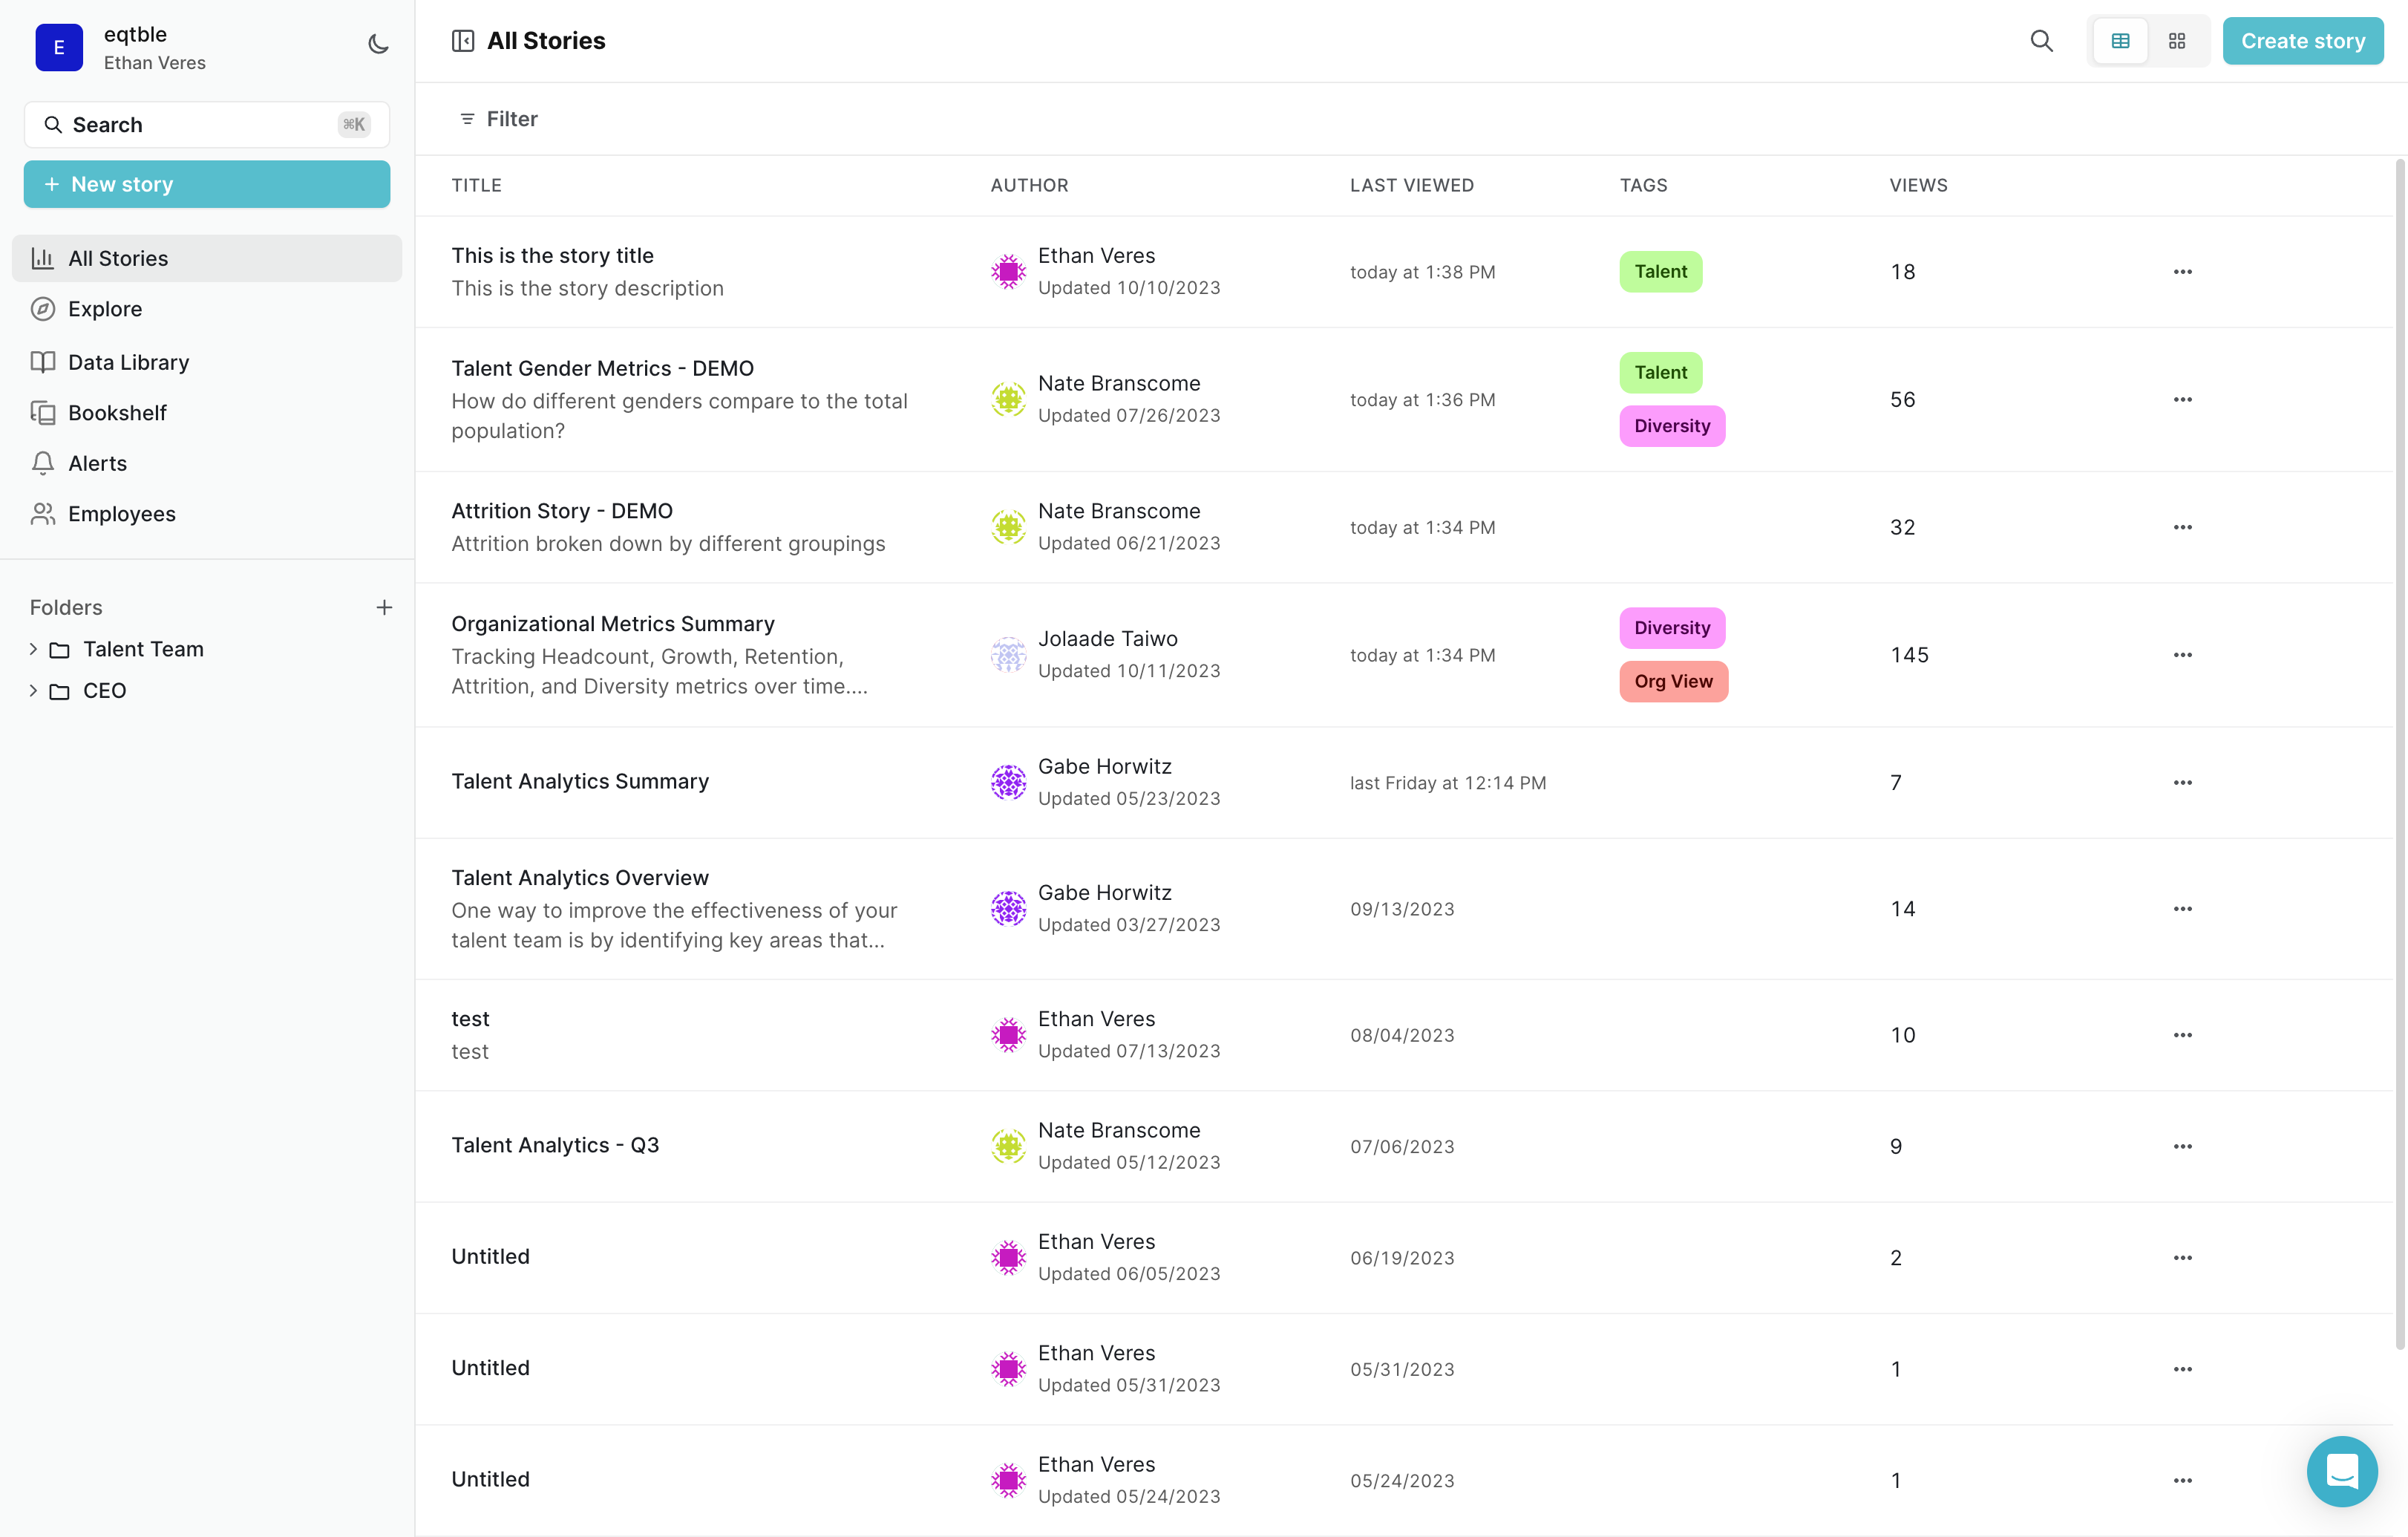Image resolution: width=2408 pixels, height=1537 pixels.
Task: Expand the CEO folder
Action: pos(31,690)
